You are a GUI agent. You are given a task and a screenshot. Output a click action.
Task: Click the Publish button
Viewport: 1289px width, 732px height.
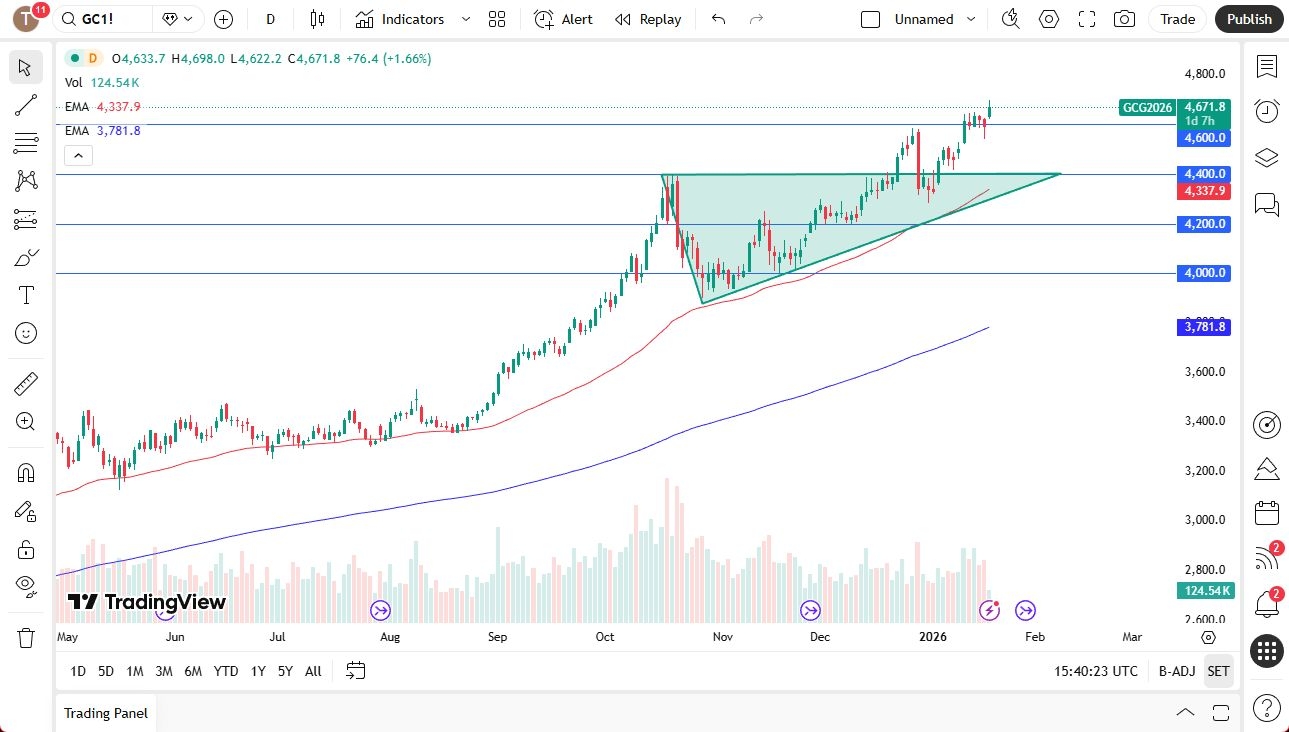tap(1248, 19)
